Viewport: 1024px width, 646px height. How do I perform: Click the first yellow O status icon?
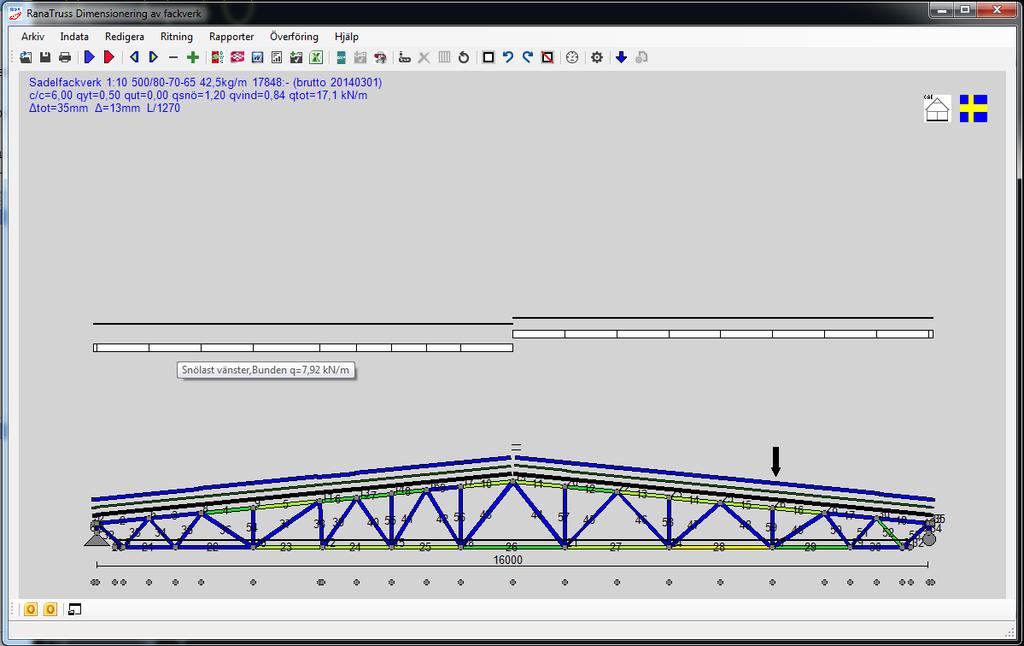[31, 609]
